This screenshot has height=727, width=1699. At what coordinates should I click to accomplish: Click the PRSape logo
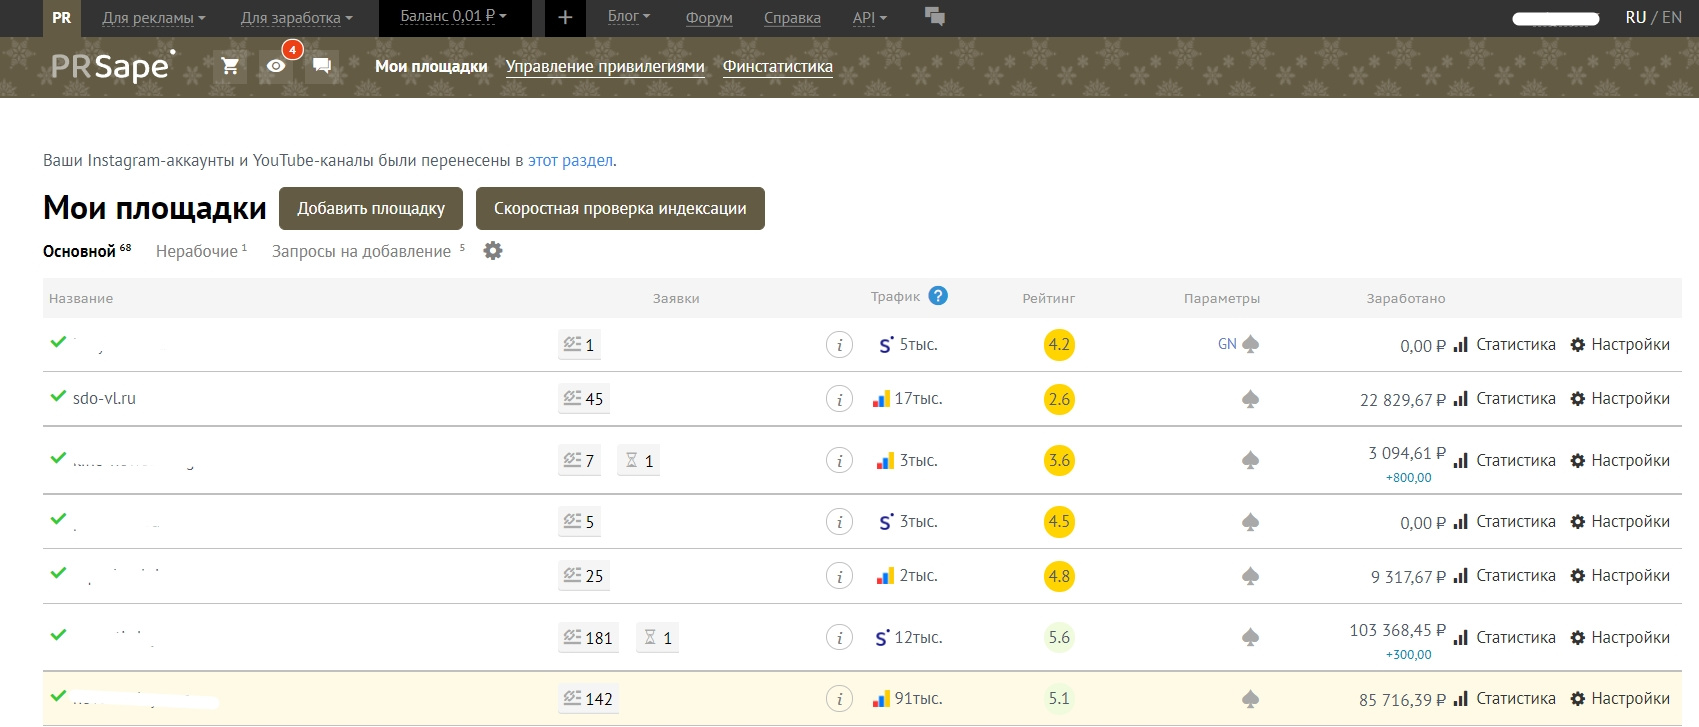click(113, 66)
